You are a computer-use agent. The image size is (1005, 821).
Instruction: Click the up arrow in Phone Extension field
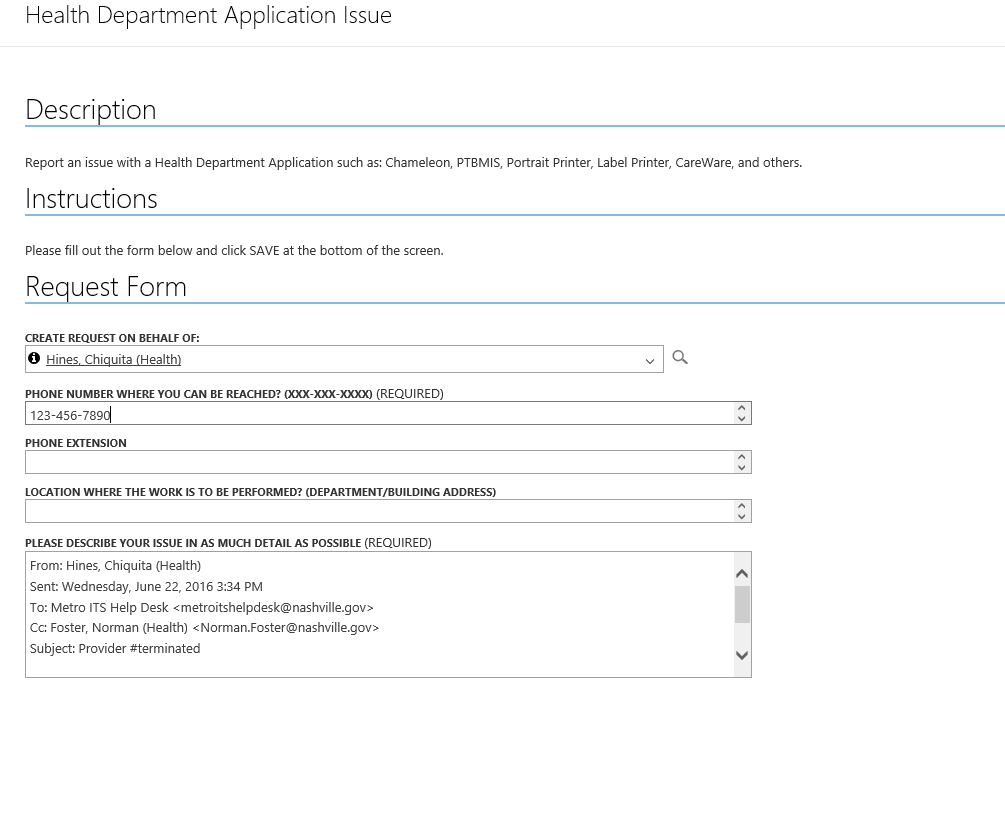pyautogui.click(x=742, y=457)
